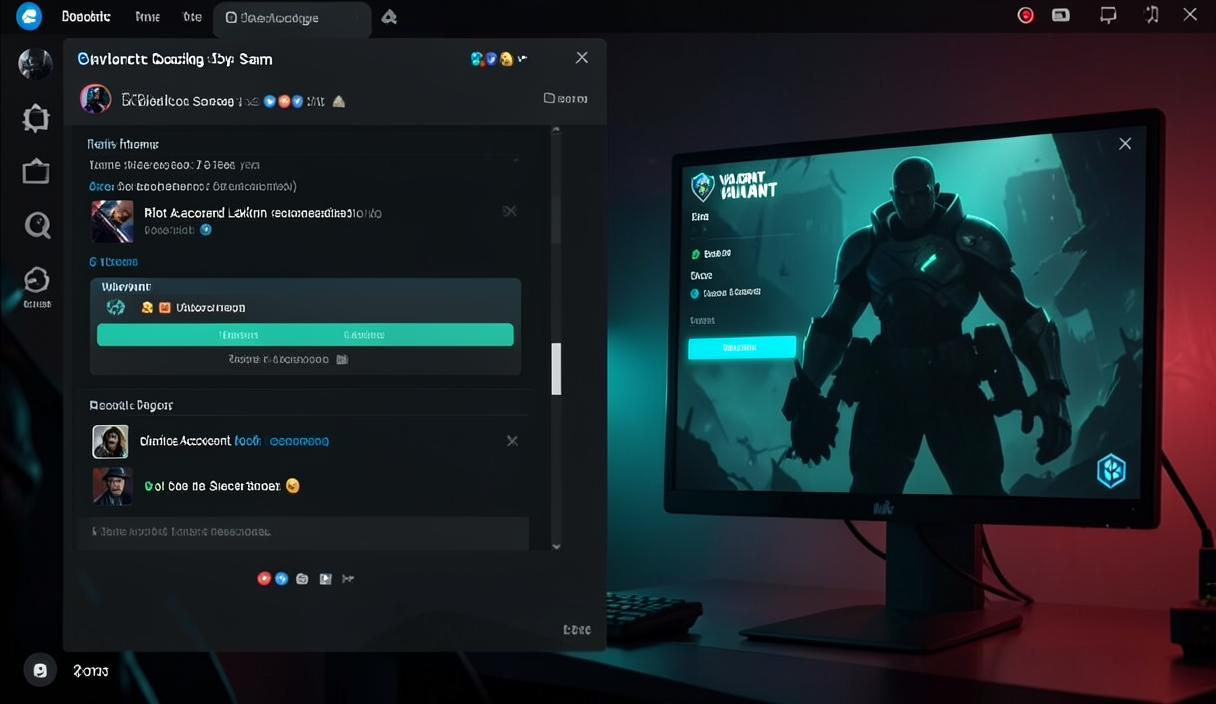Click the white card icon in top-right bar
Image resolution: width=1216 pixels, height=704 pixels.
1061,15
